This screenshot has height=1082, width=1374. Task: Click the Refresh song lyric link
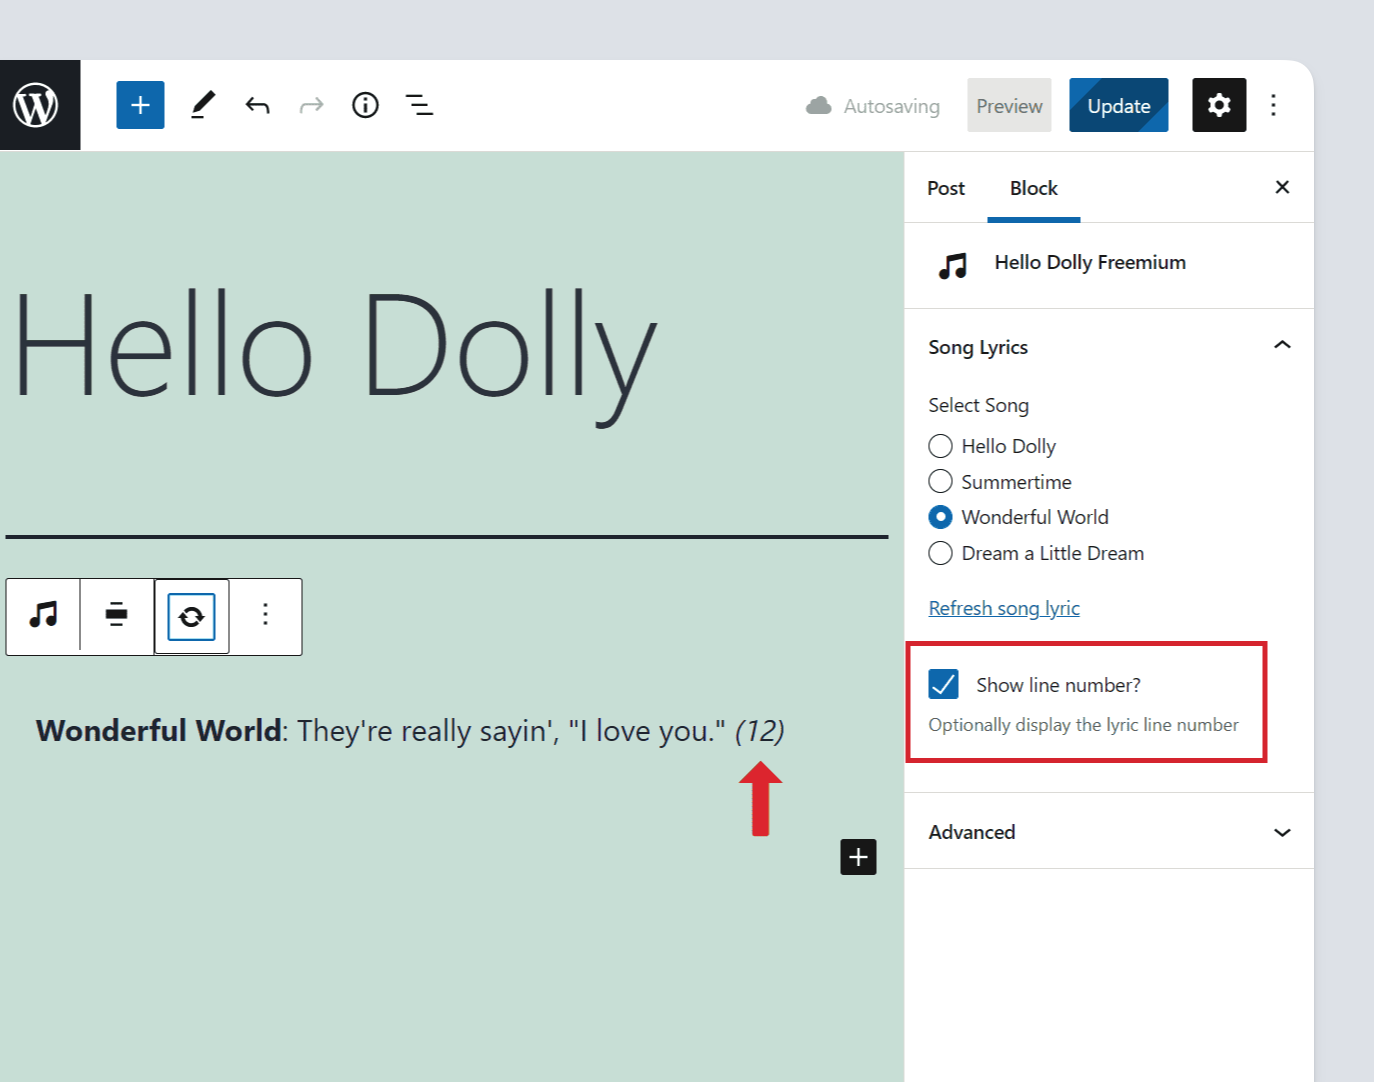[x=1004, y=608]
